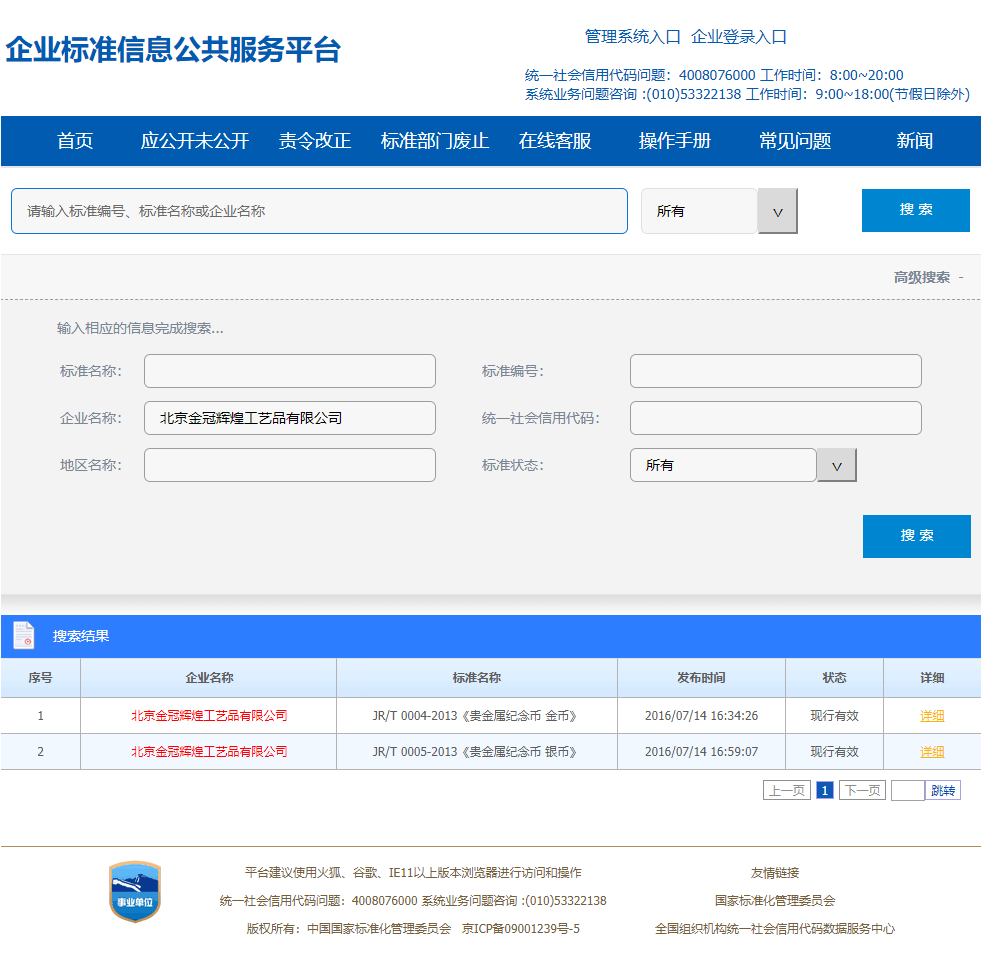Click the 跳转 page jump button
Viewport: 982px width, 960px height.
[x=943, y=791]
